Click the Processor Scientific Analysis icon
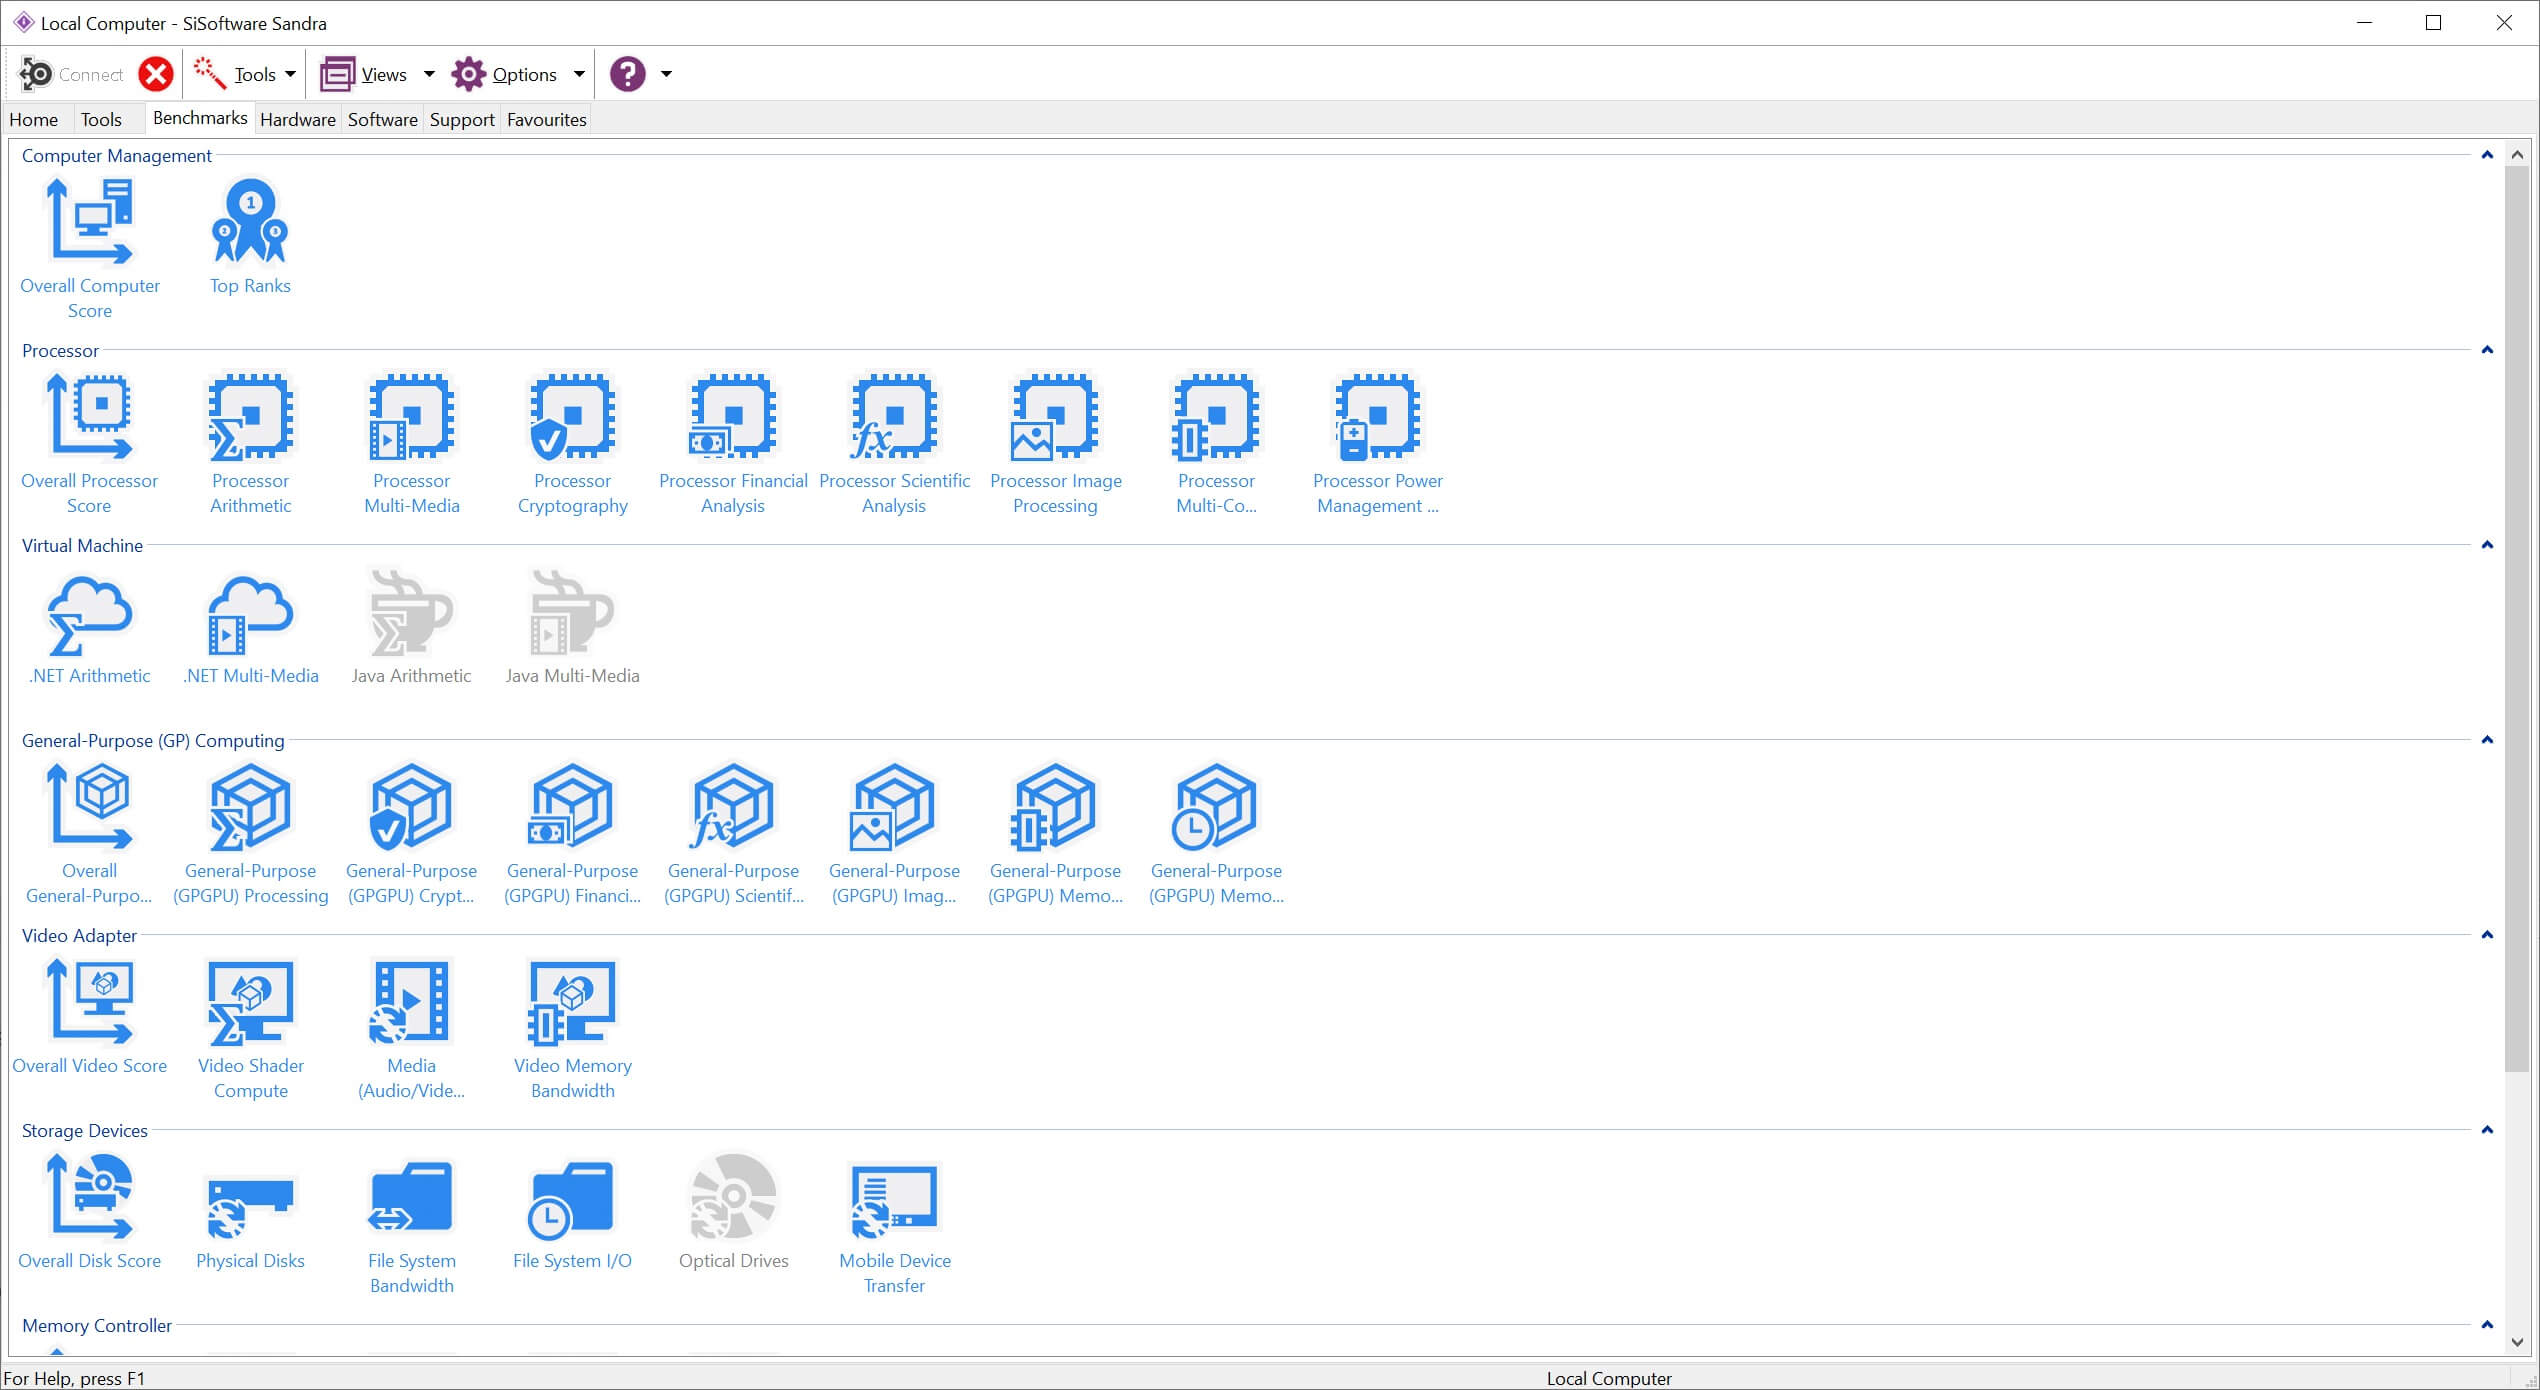 (x=894, y=418)
